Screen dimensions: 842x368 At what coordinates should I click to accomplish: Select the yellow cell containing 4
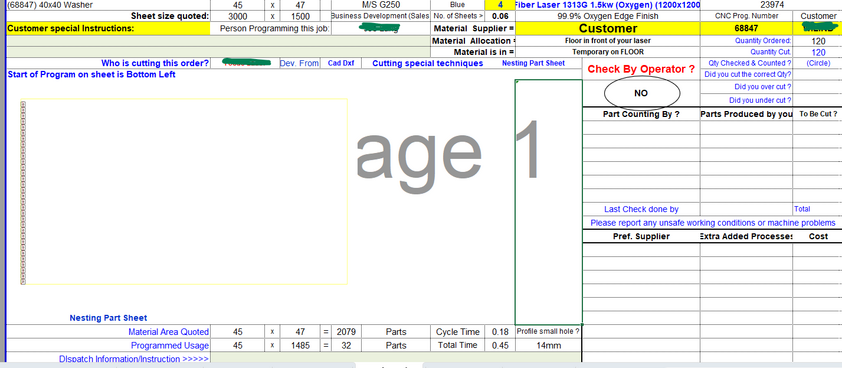(x=500, y=5)
